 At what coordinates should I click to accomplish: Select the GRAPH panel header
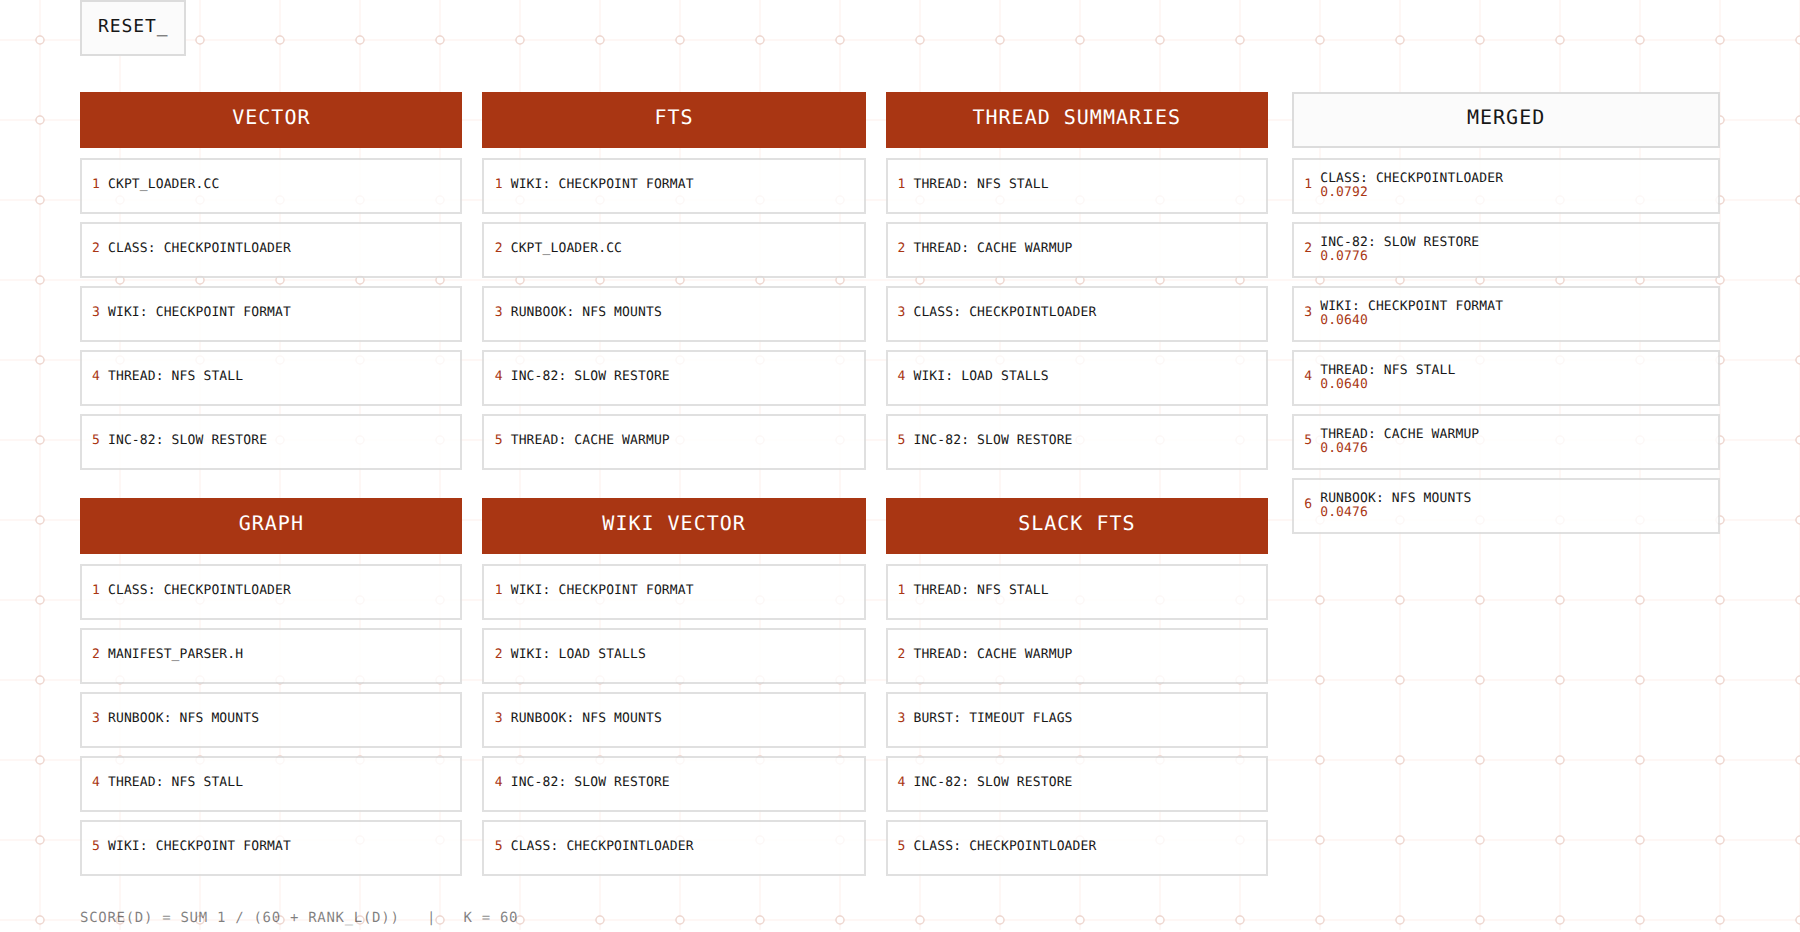pos(271,526)
